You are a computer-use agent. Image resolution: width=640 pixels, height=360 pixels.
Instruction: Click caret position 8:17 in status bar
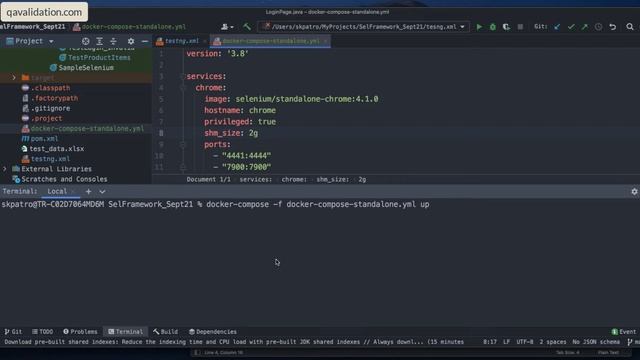point(490,342)
